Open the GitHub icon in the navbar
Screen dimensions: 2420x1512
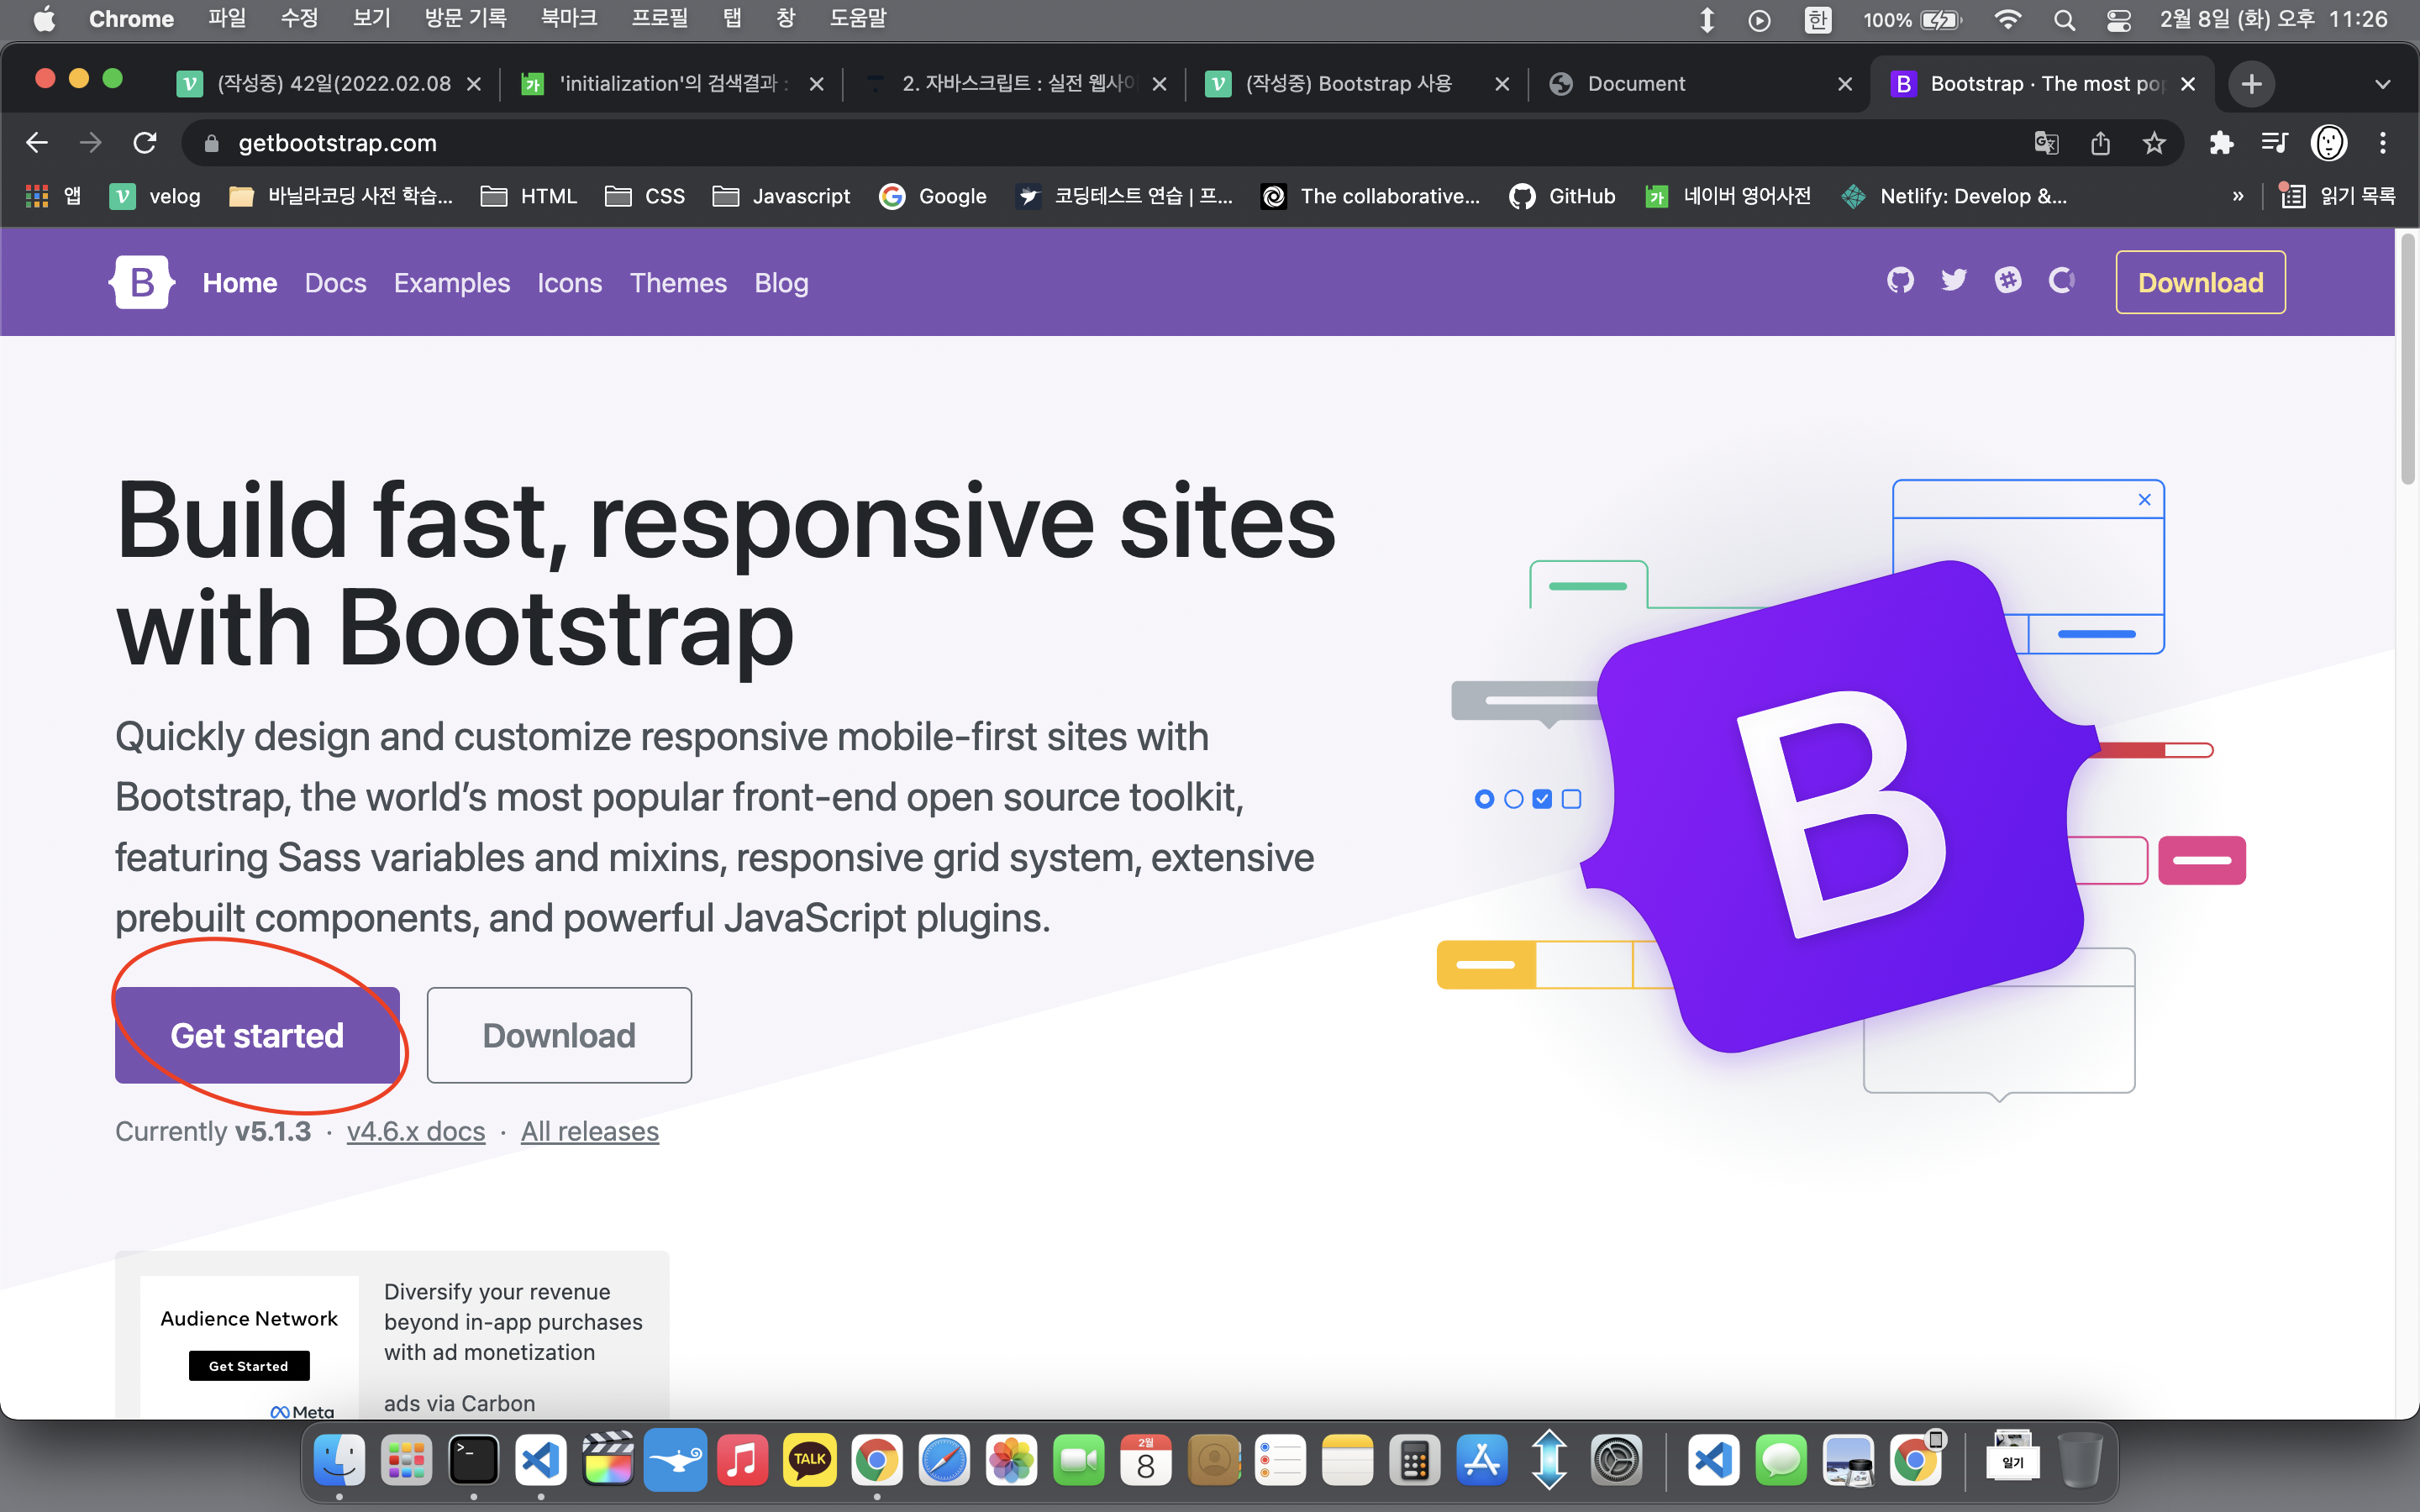click(x=1900, y=281)
